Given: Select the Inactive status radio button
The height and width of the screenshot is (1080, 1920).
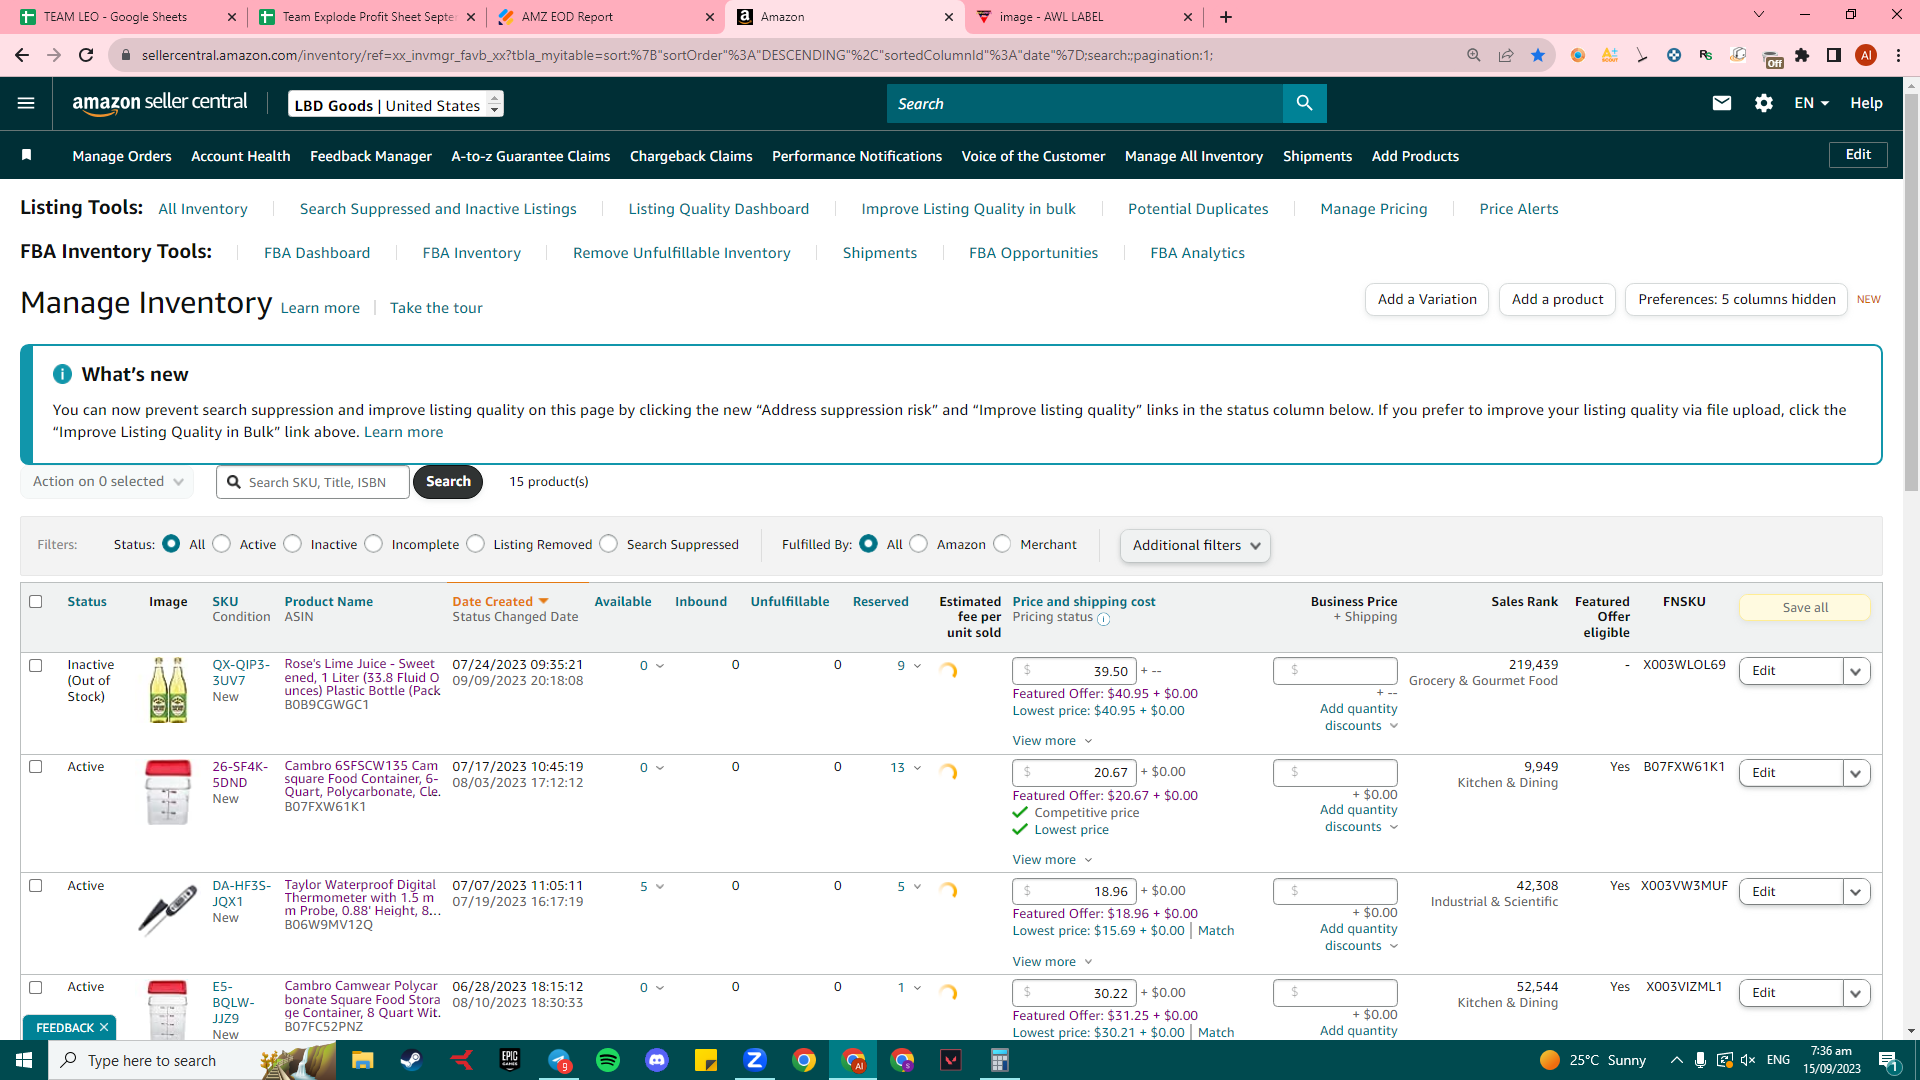Looking at the screenshot, I should point(293,544).
